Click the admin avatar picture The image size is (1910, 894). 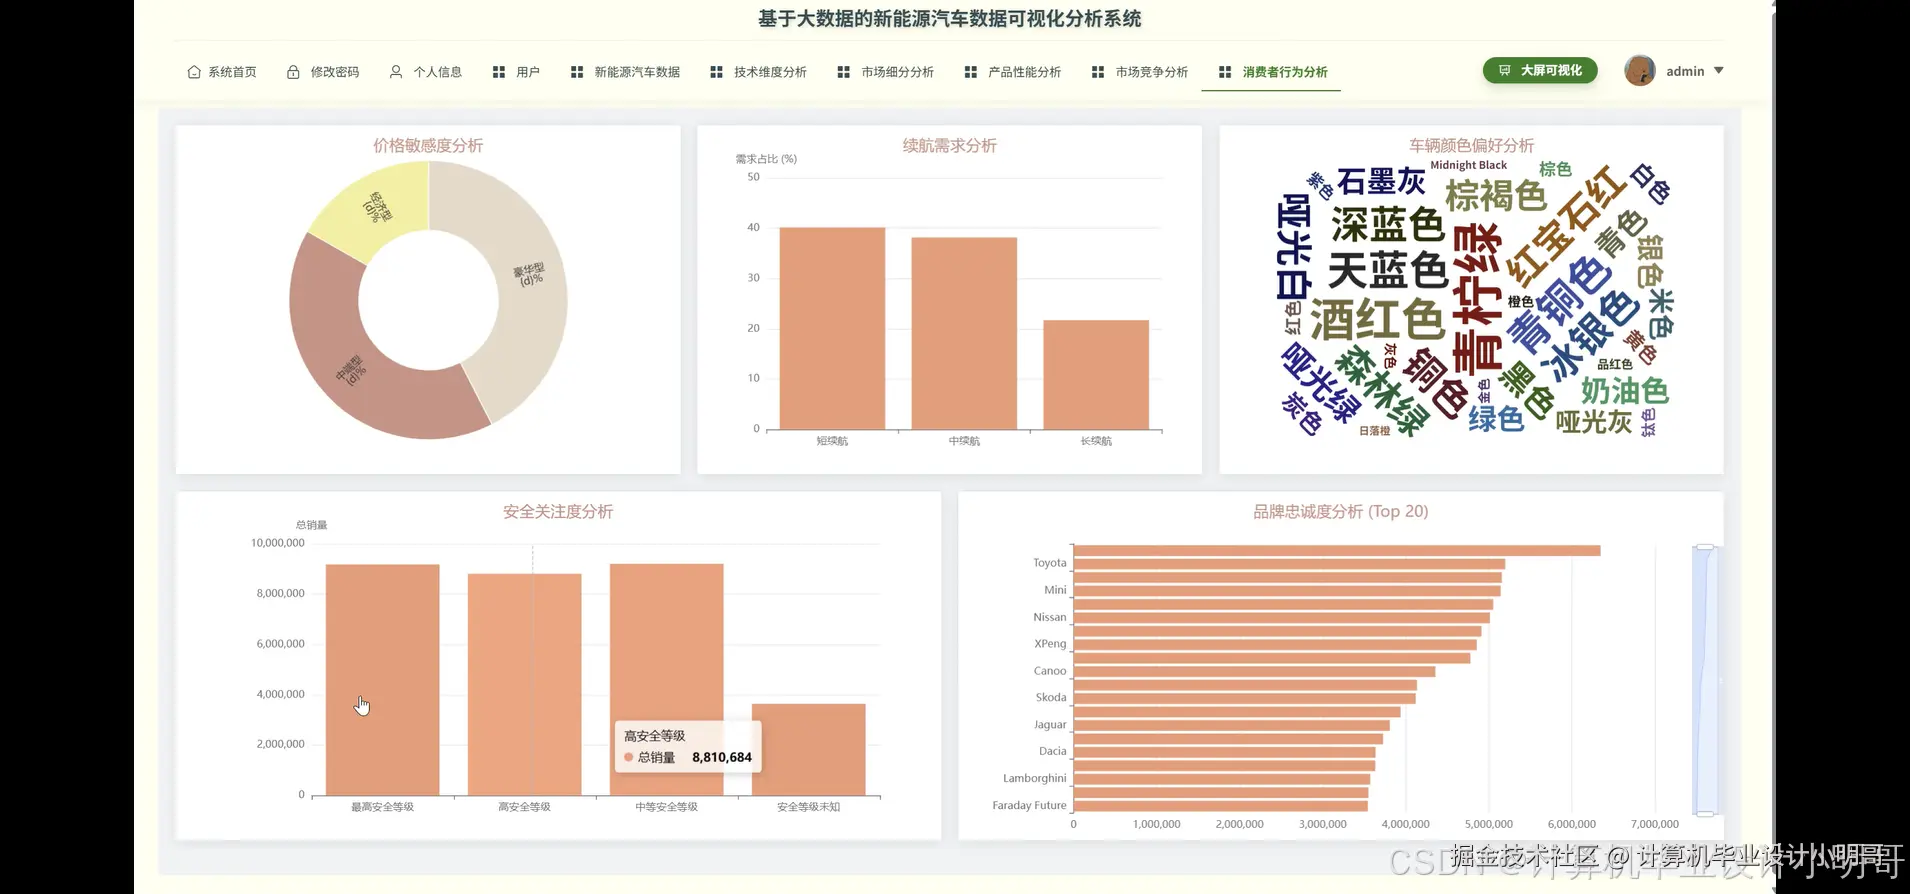[1640, 70]
